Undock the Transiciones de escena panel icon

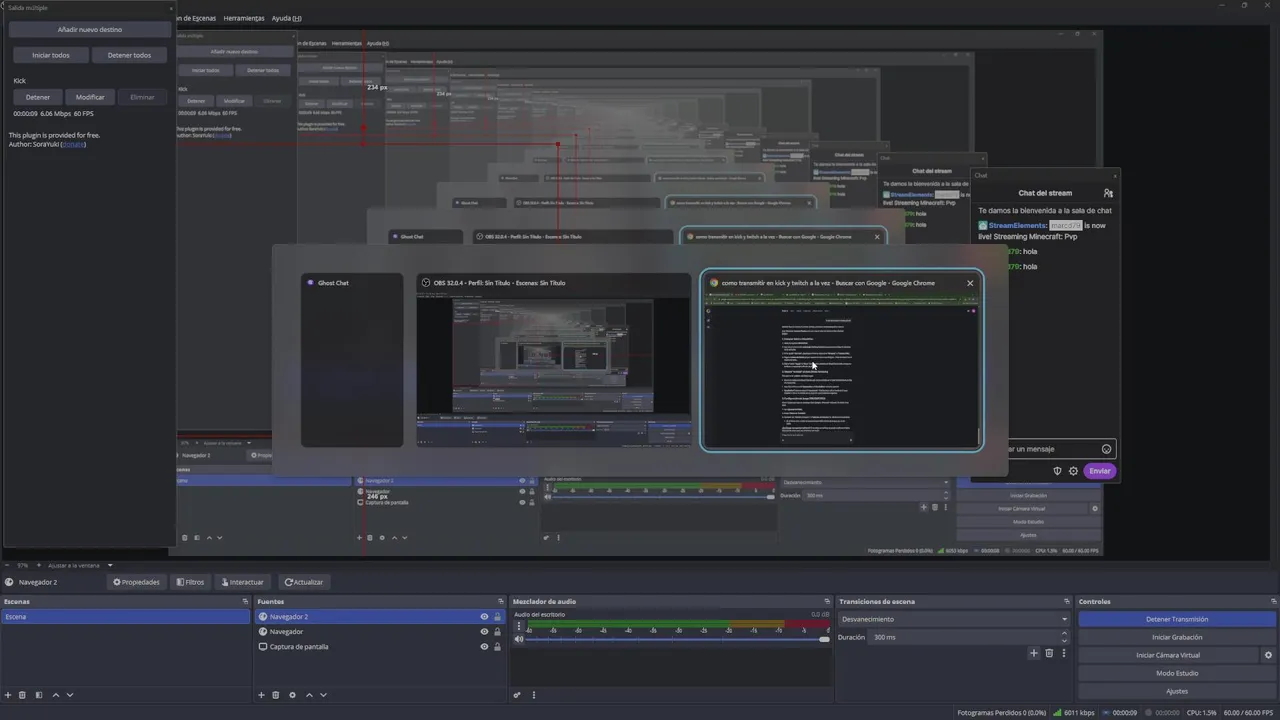pos(1067,602)
